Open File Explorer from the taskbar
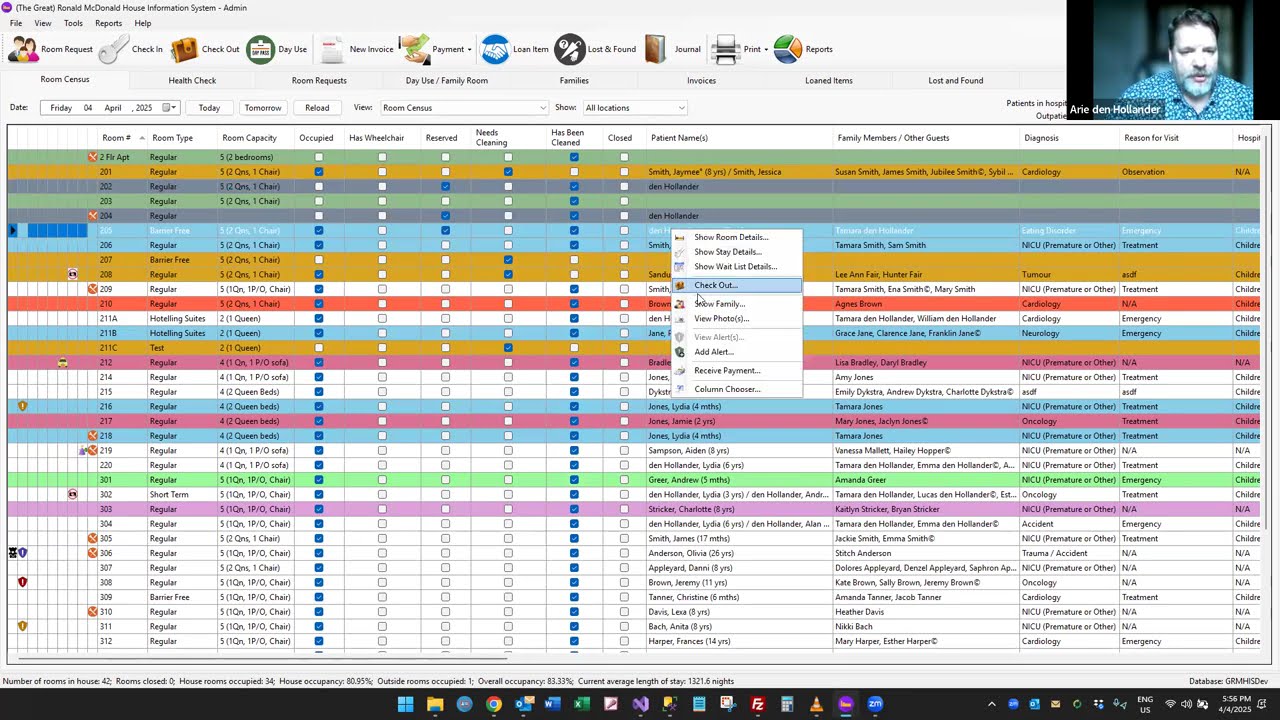The height and width of the screenshot is (720, 1280). 435,704
